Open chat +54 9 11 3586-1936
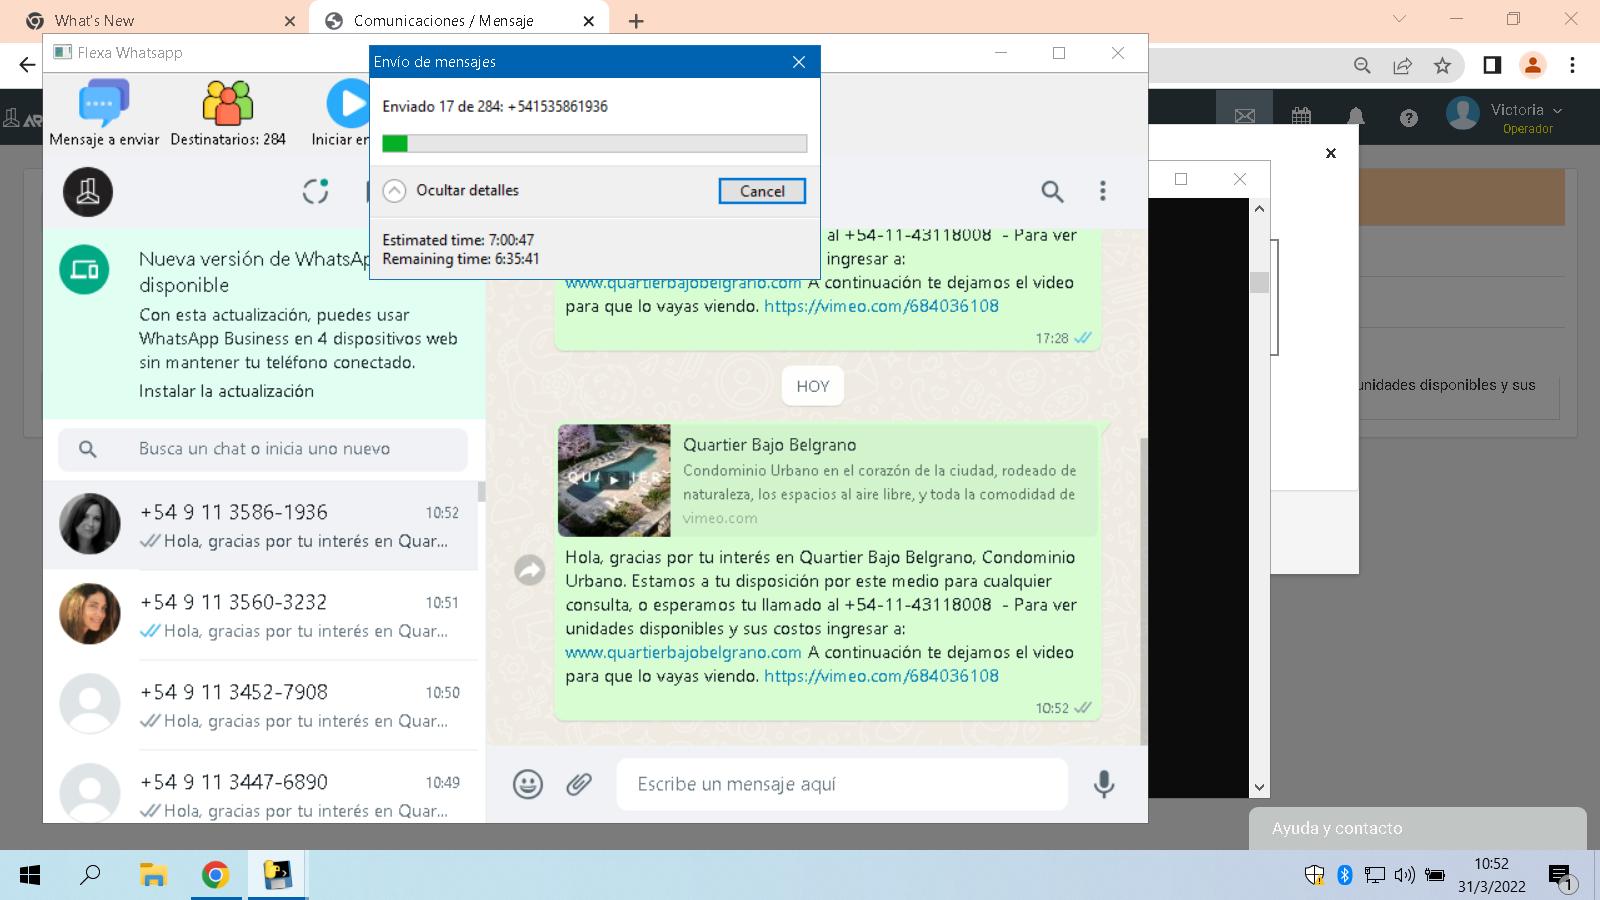 click(x=260, y=525)
